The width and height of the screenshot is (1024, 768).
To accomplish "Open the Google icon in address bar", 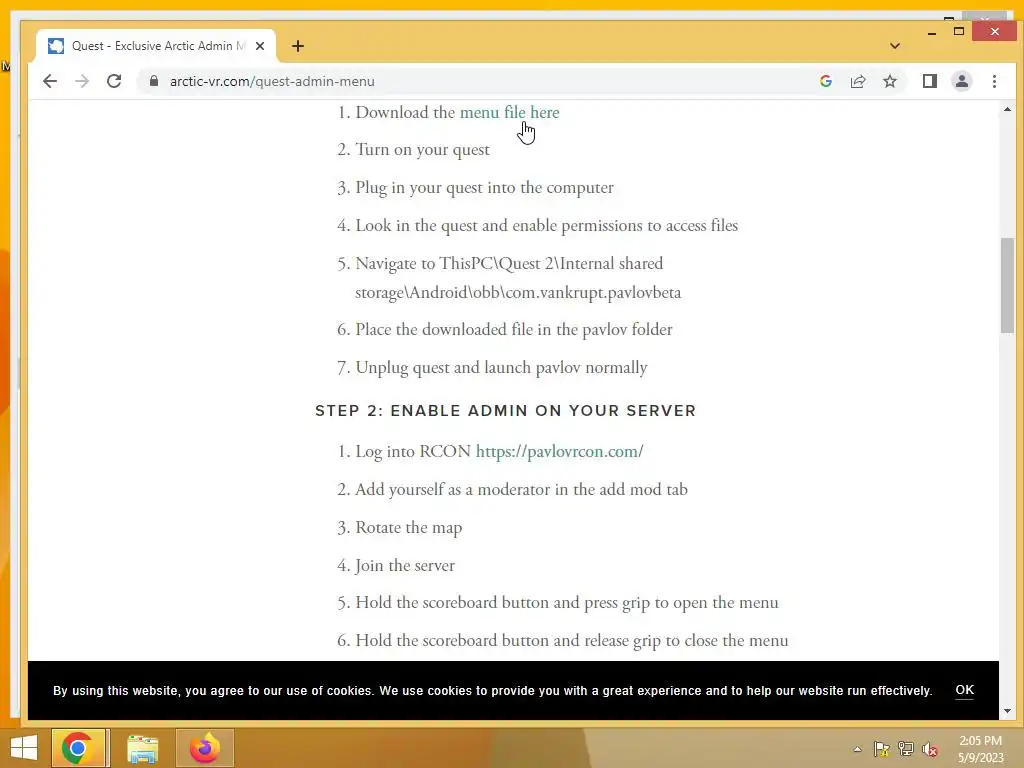I will click(x=826, y=81).
